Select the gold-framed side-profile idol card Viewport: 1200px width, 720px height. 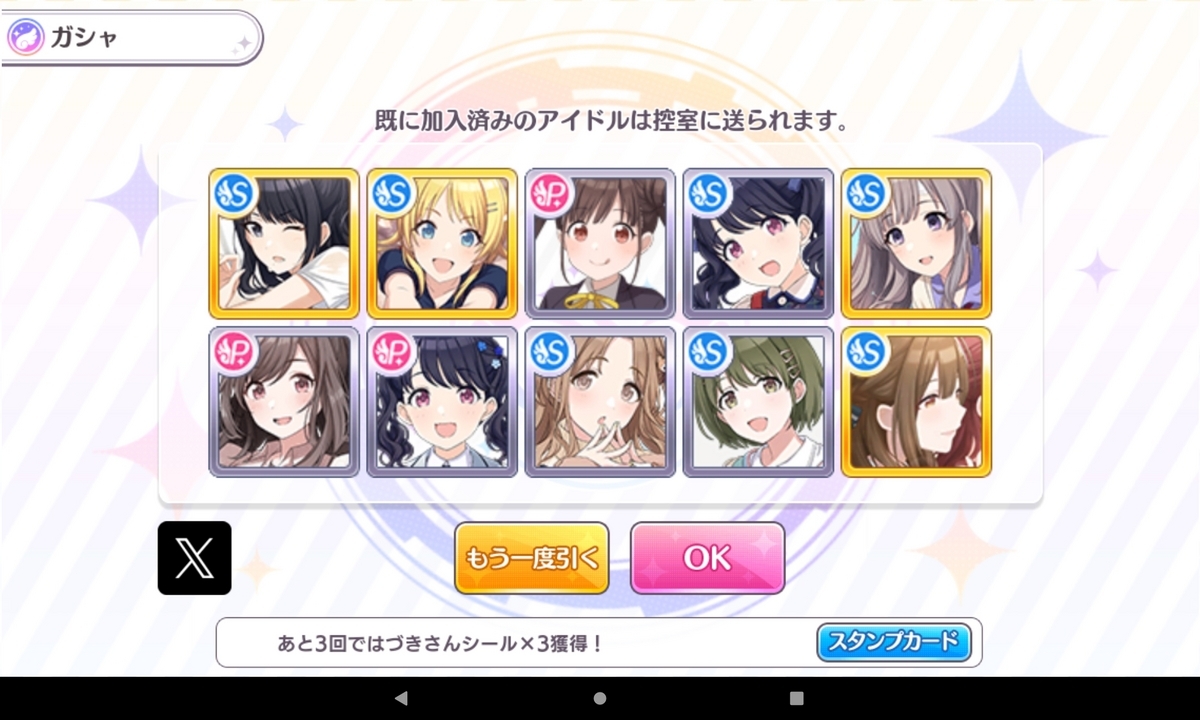coord(916,401)
